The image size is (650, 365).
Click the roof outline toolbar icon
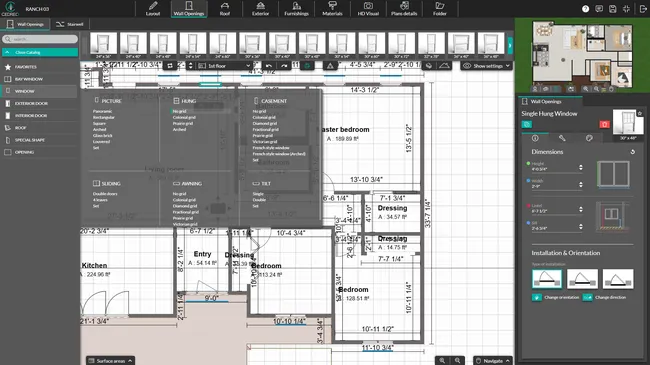point(444,66)
